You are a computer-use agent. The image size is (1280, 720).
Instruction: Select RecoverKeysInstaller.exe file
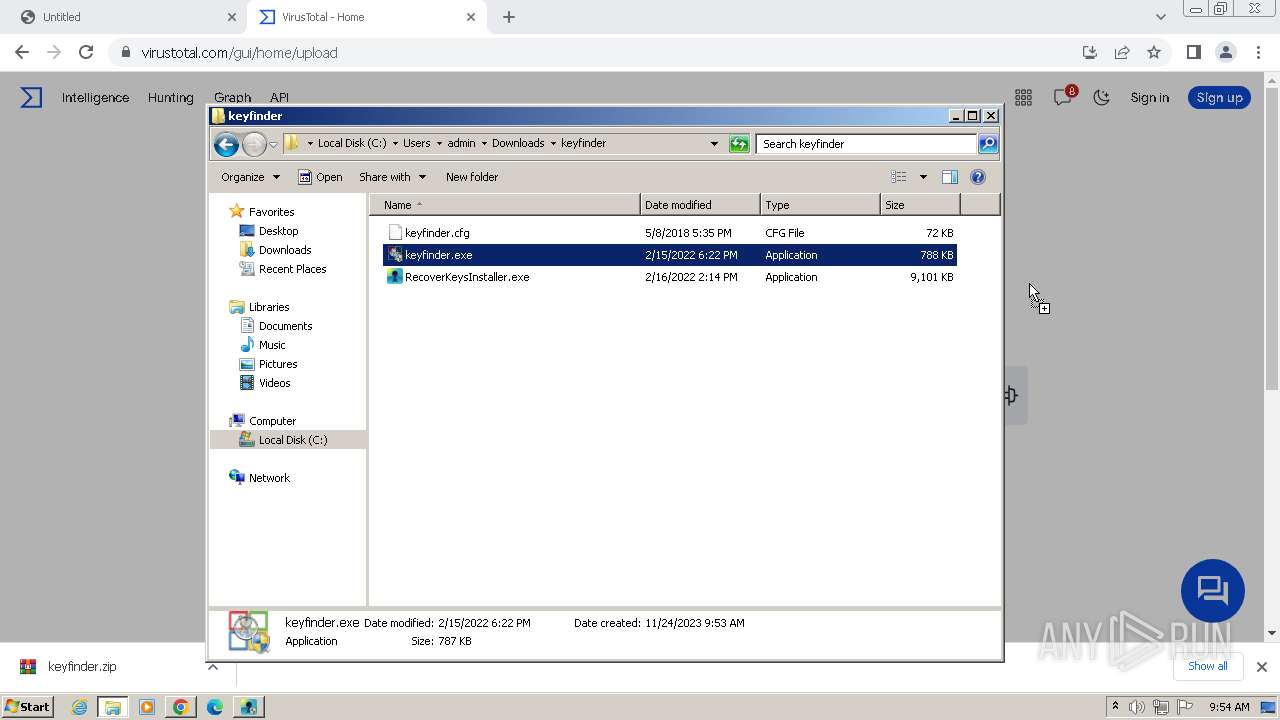[467, 277]
